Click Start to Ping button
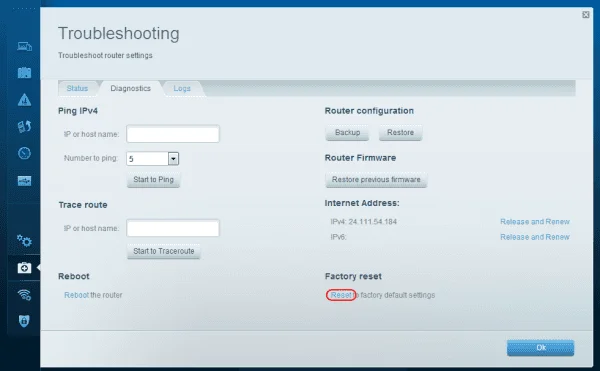 pos(153,179)
